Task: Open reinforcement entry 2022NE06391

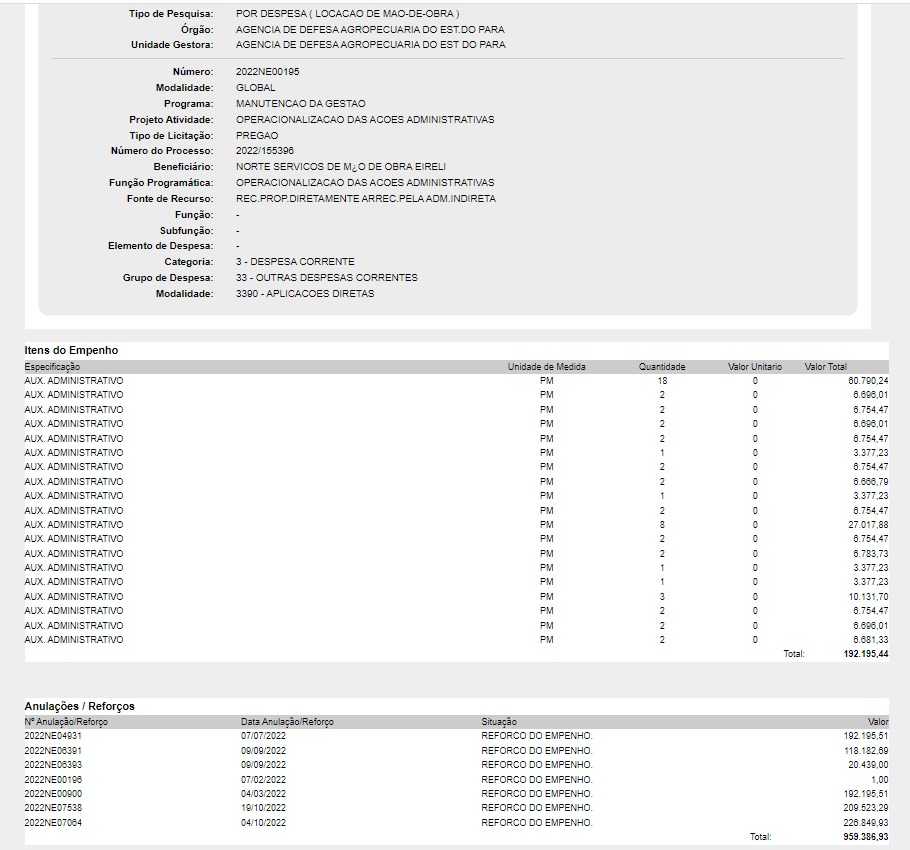Action: [53, 750]
